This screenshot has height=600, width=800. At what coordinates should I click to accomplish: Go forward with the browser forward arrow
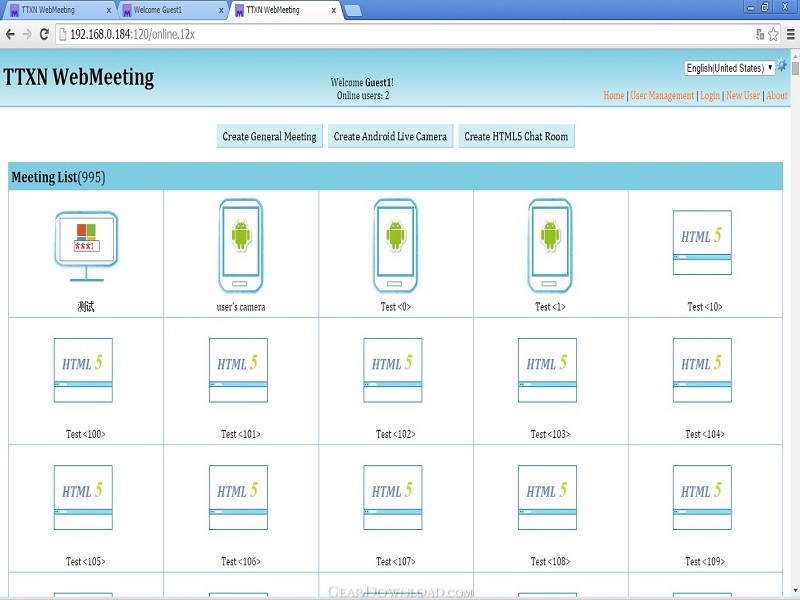(27, 35)
